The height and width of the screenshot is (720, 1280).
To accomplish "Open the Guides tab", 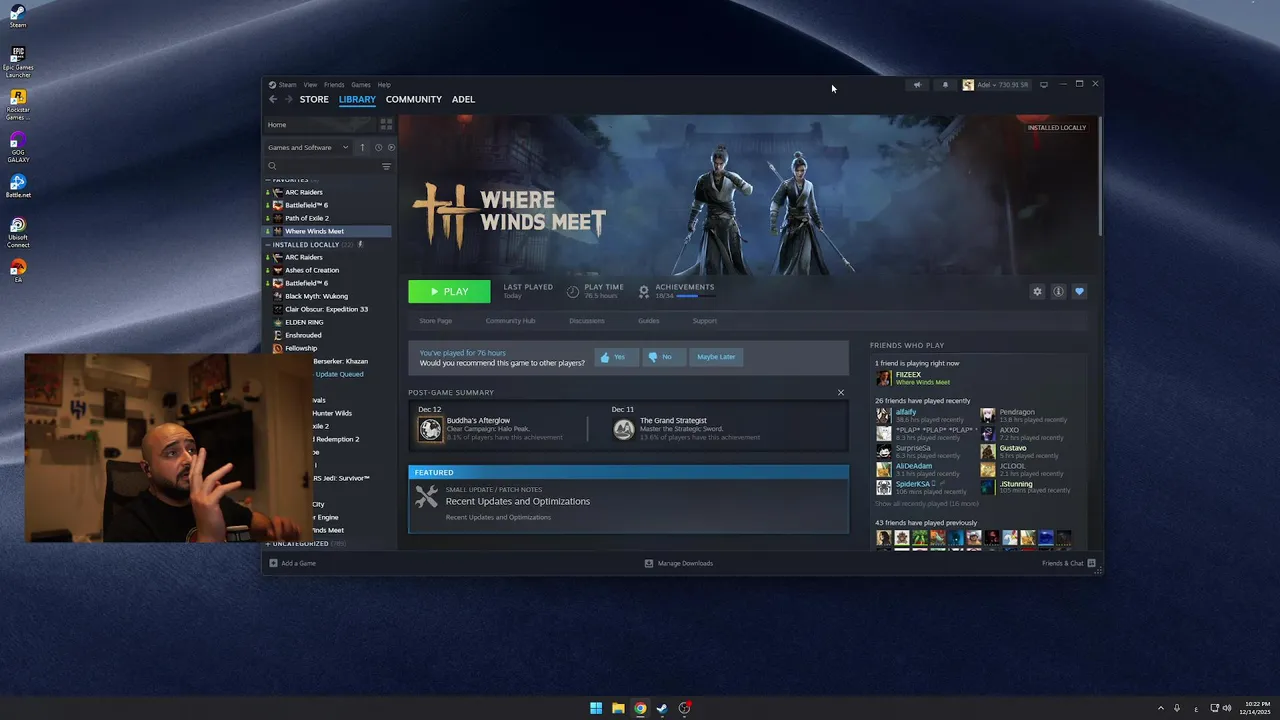I will (x=649, y=321).
